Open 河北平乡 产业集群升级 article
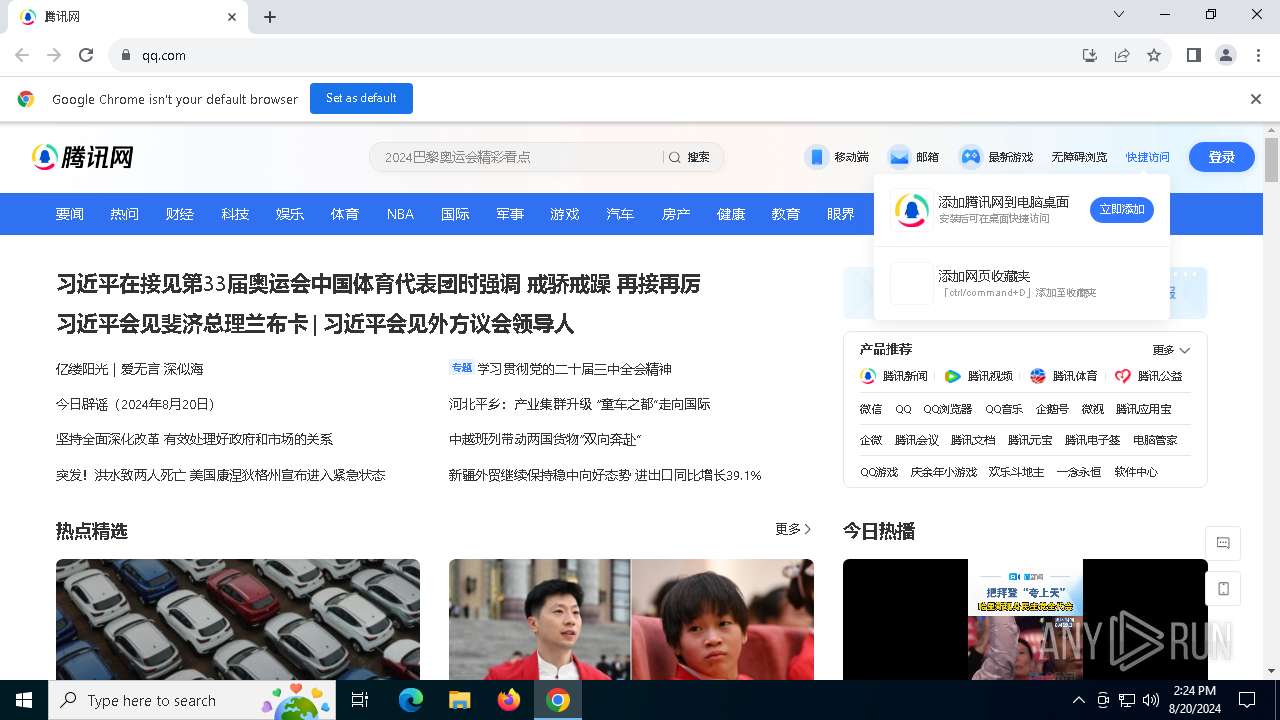The image size is (1280, 720). [580, 404]
